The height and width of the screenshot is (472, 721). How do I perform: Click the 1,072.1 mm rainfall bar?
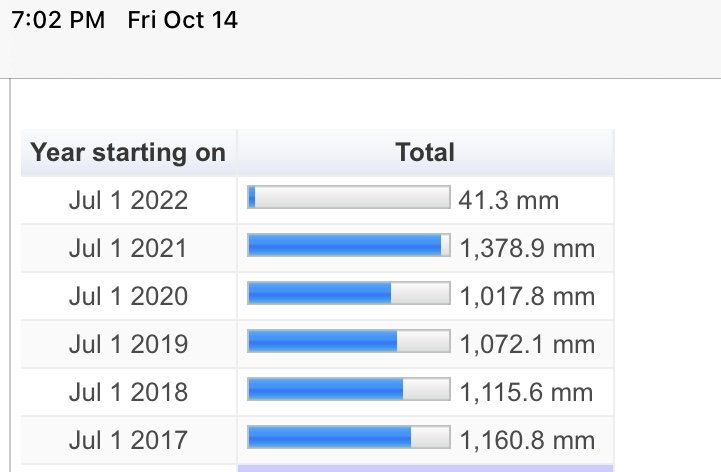[349, 341]
